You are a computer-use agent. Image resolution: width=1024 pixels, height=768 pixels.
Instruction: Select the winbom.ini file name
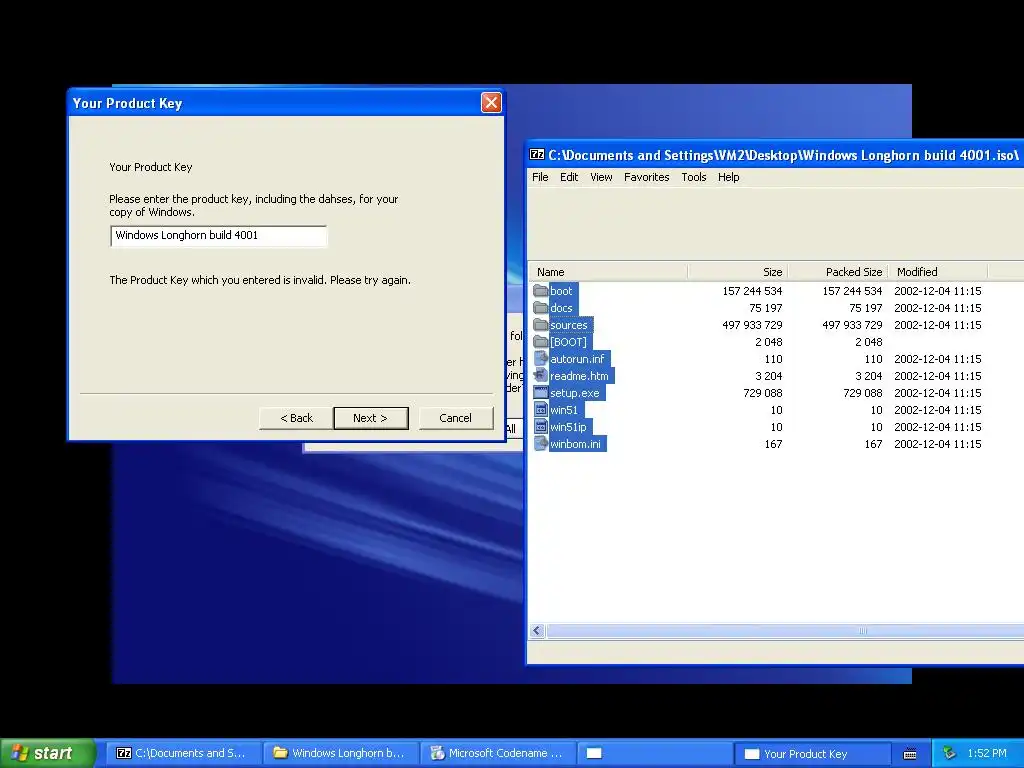[x=575, y=443]
